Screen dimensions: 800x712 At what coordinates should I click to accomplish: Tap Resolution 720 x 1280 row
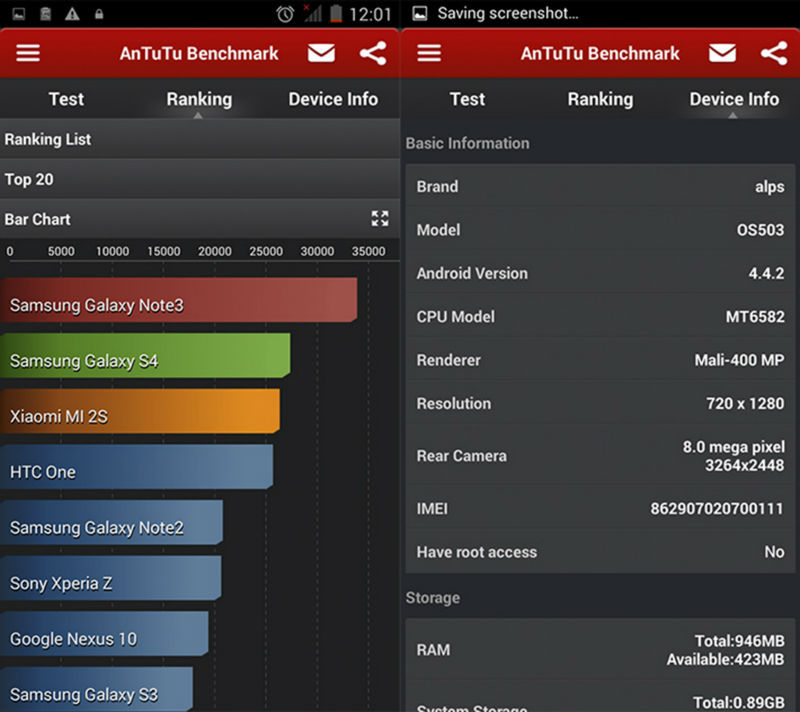click(600, 403)
